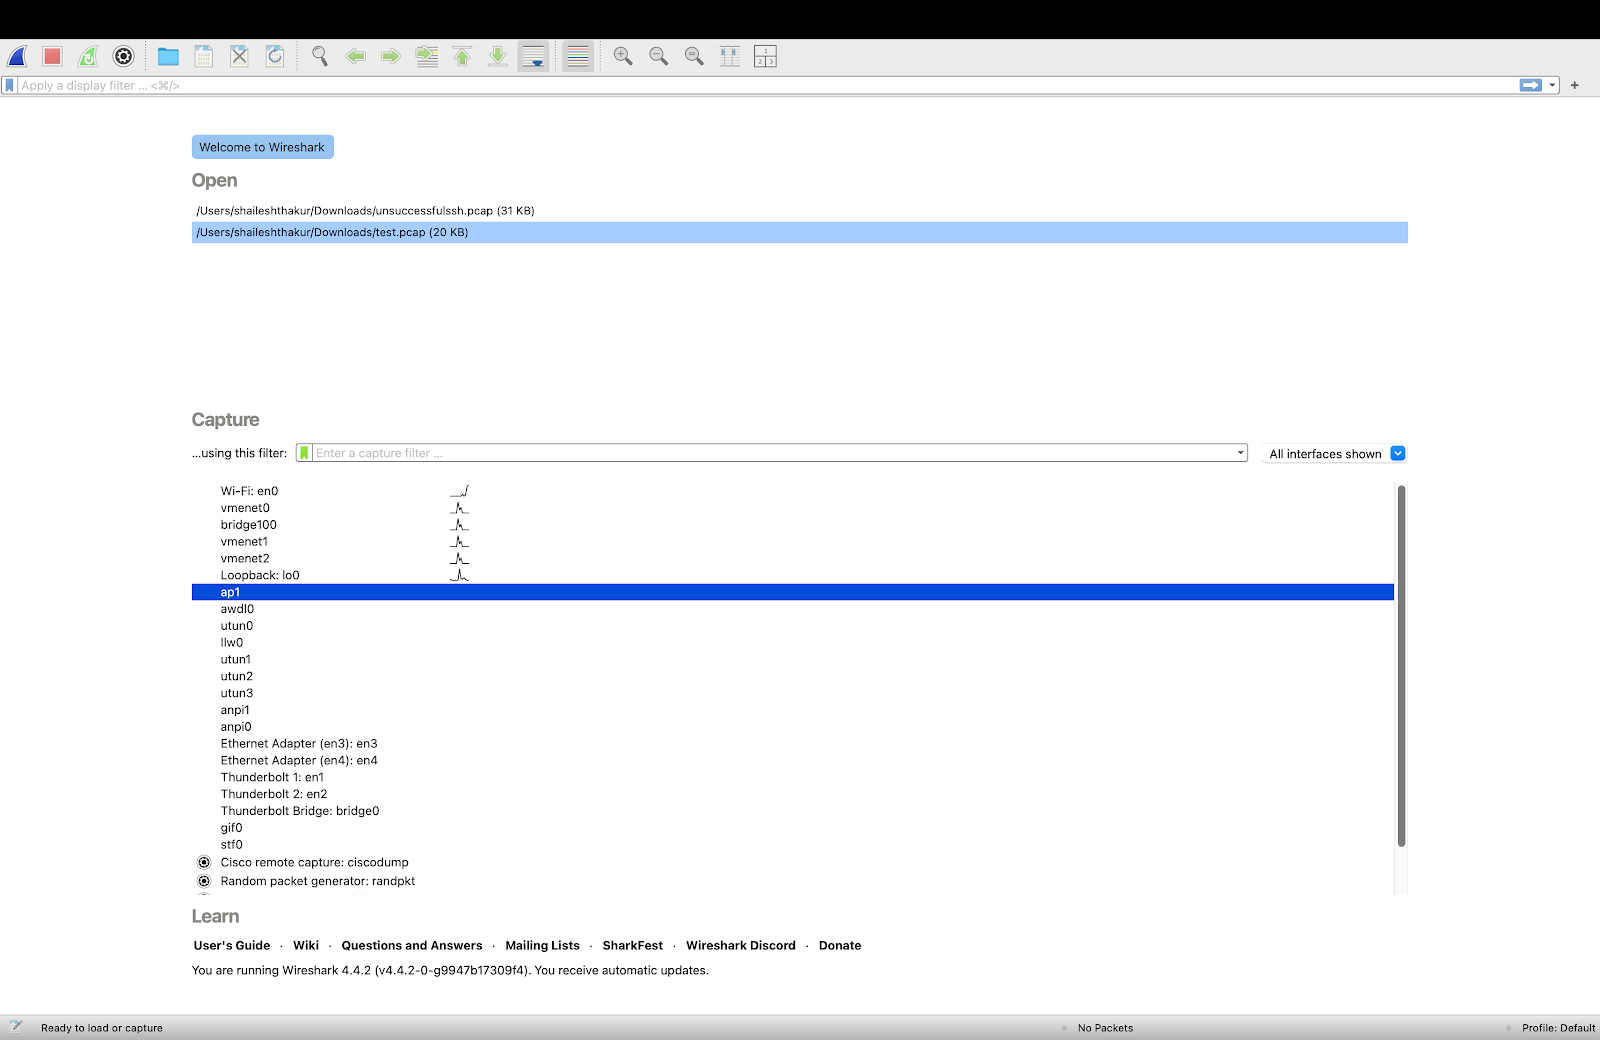Go back with the left green arrow
This screenshot has height=1040, width=1600.
[x=355, y=57]
